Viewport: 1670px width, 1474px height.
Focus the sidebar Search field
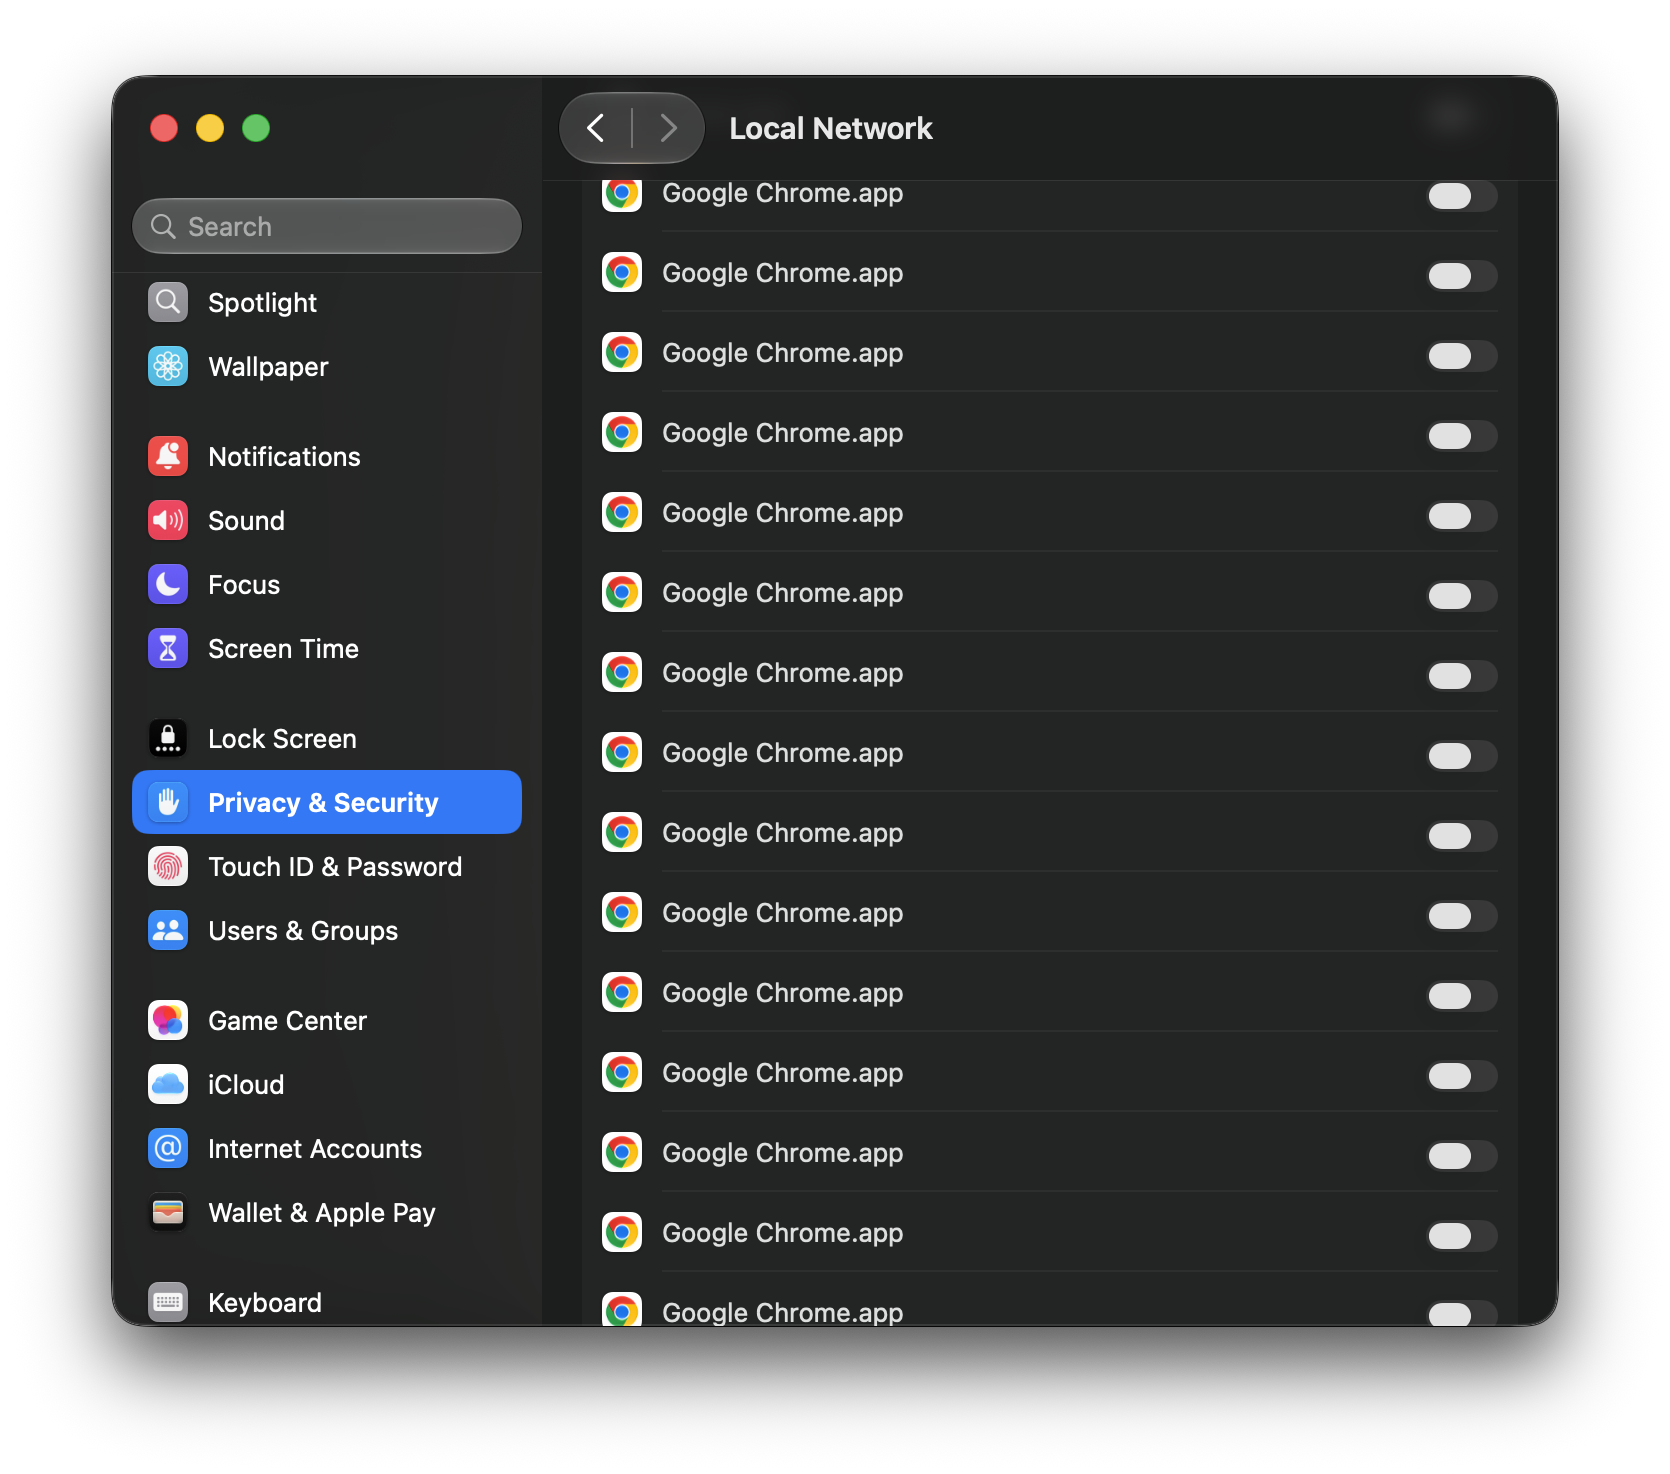click(x=327, y=226)
